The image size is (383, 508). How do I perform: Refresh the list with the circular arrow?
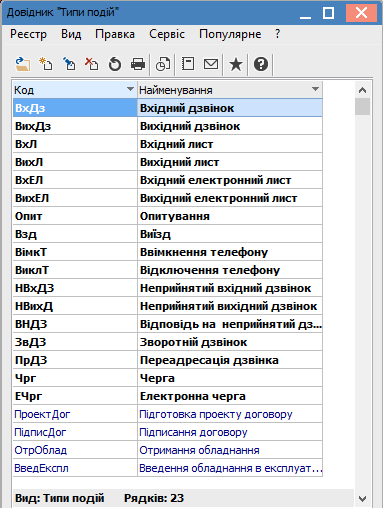115,64
